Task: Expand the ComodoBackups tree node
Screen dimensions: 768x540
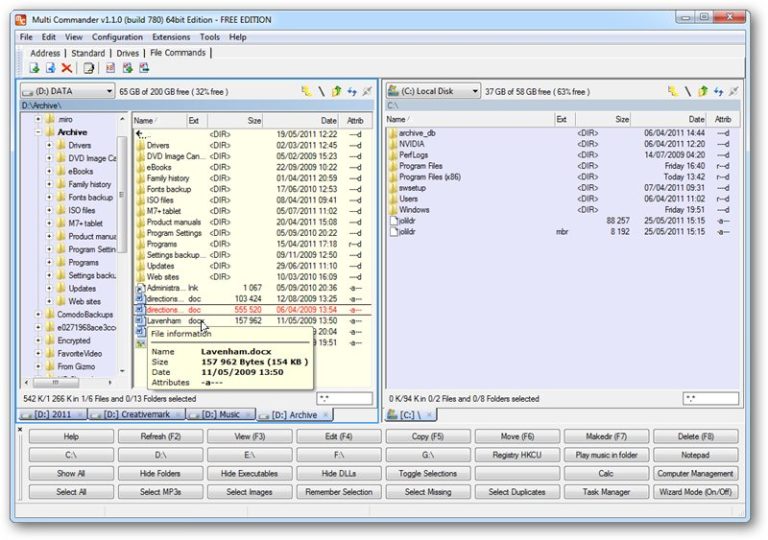Action: pos(36,314)
